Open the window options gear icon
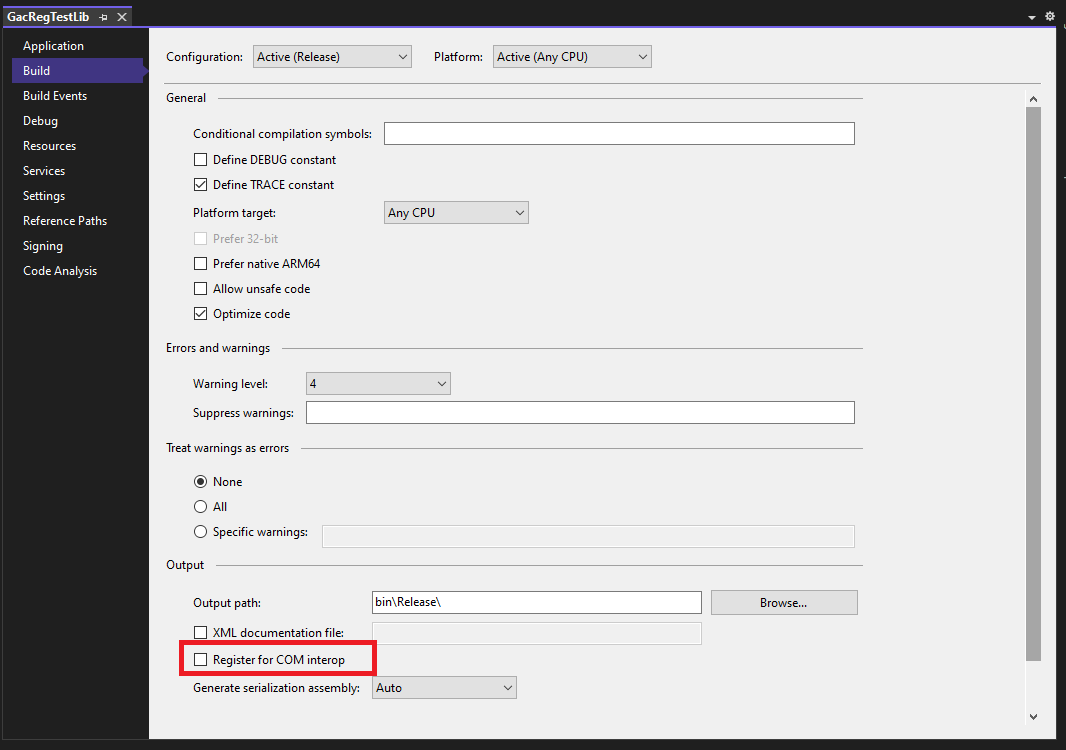Screen dimensions: 1066x750 click(1049, 16)
